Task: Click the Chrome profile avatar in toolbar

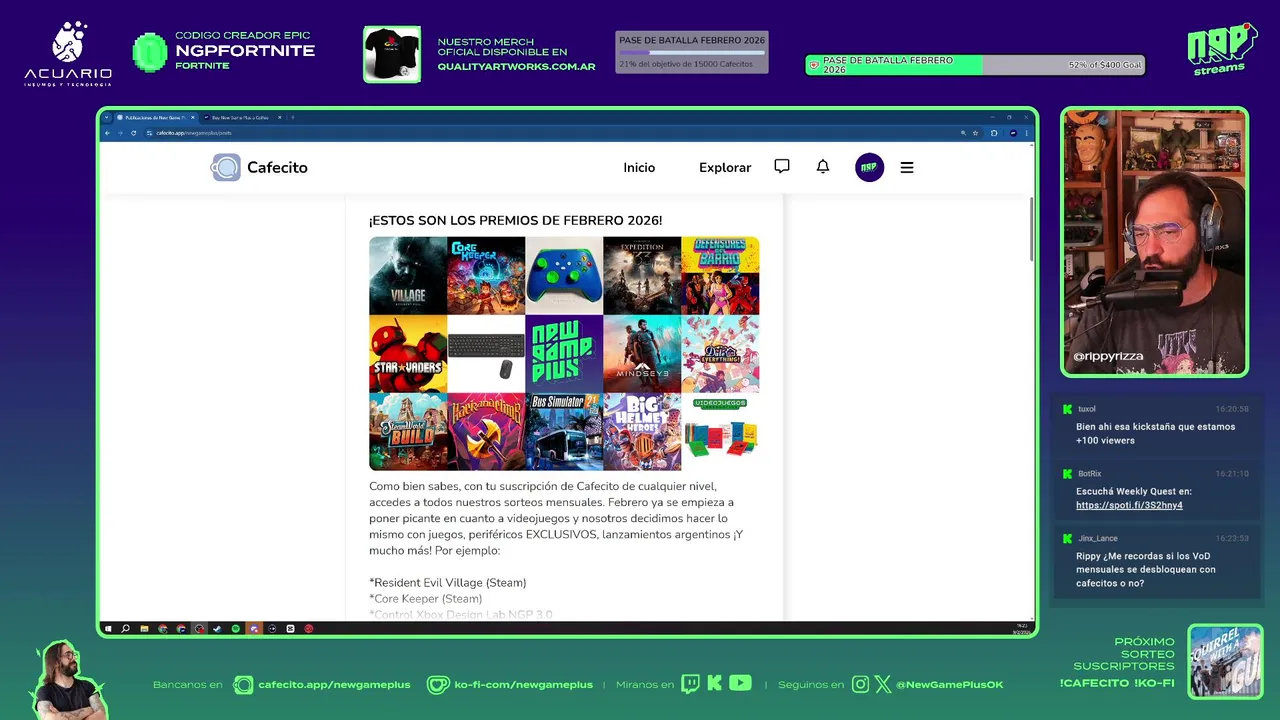Action: (x=1013, y=133)
